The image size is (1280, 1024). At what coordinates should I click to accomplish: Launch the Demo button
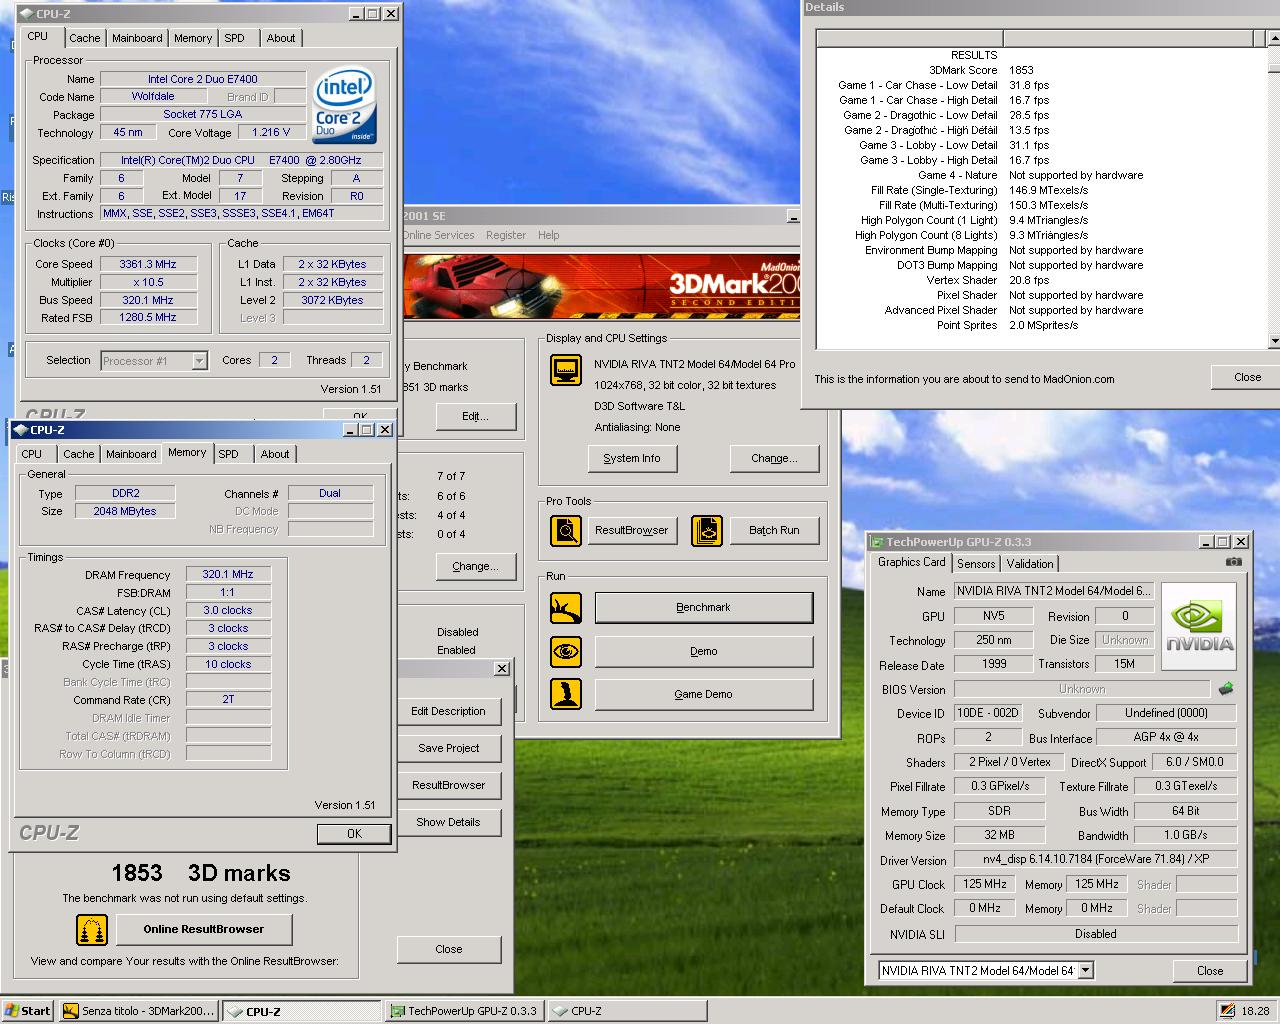(704, 651)
